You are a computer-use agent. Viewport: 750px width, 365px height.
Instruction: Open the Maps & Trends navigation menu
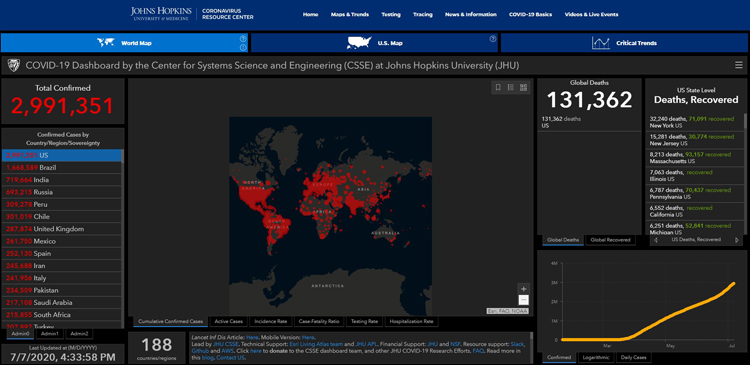click(350, 14)
